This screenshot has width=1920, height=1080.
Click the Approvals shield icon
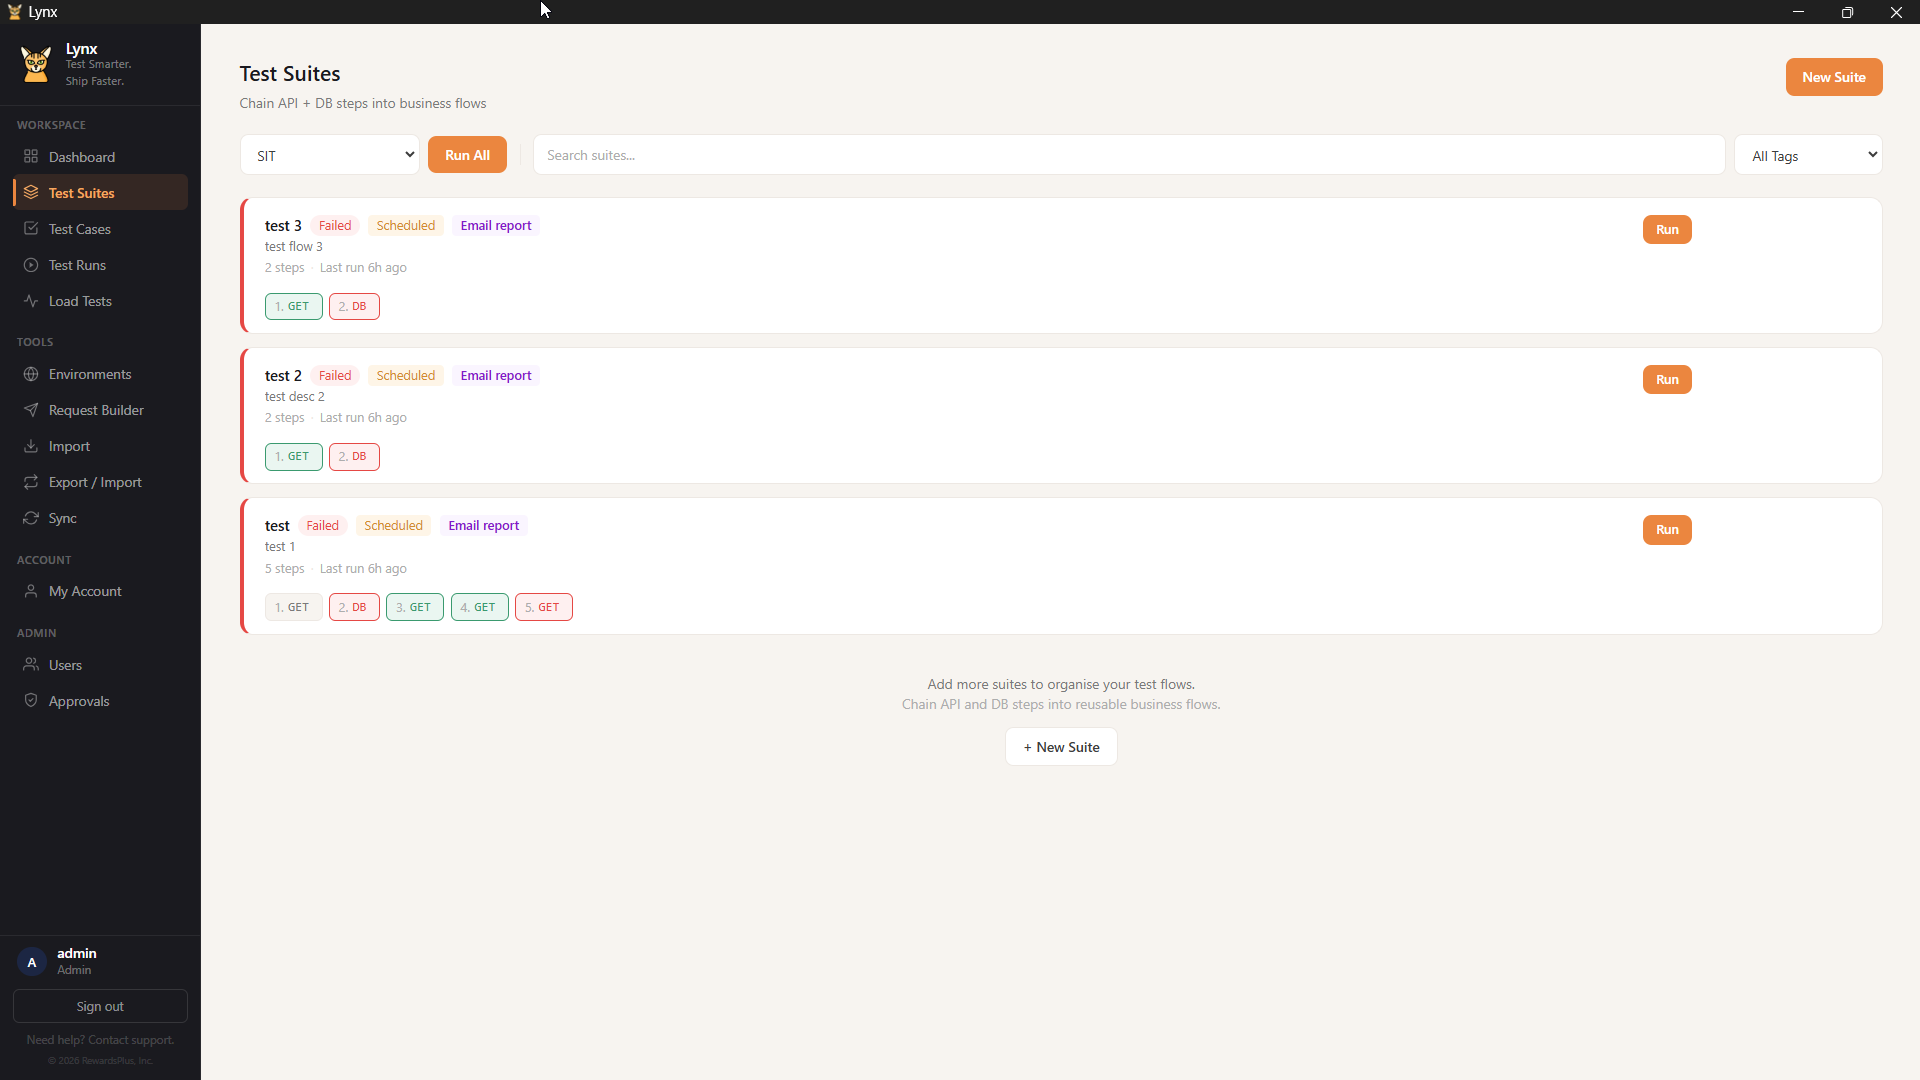click(x=31, y=701)
